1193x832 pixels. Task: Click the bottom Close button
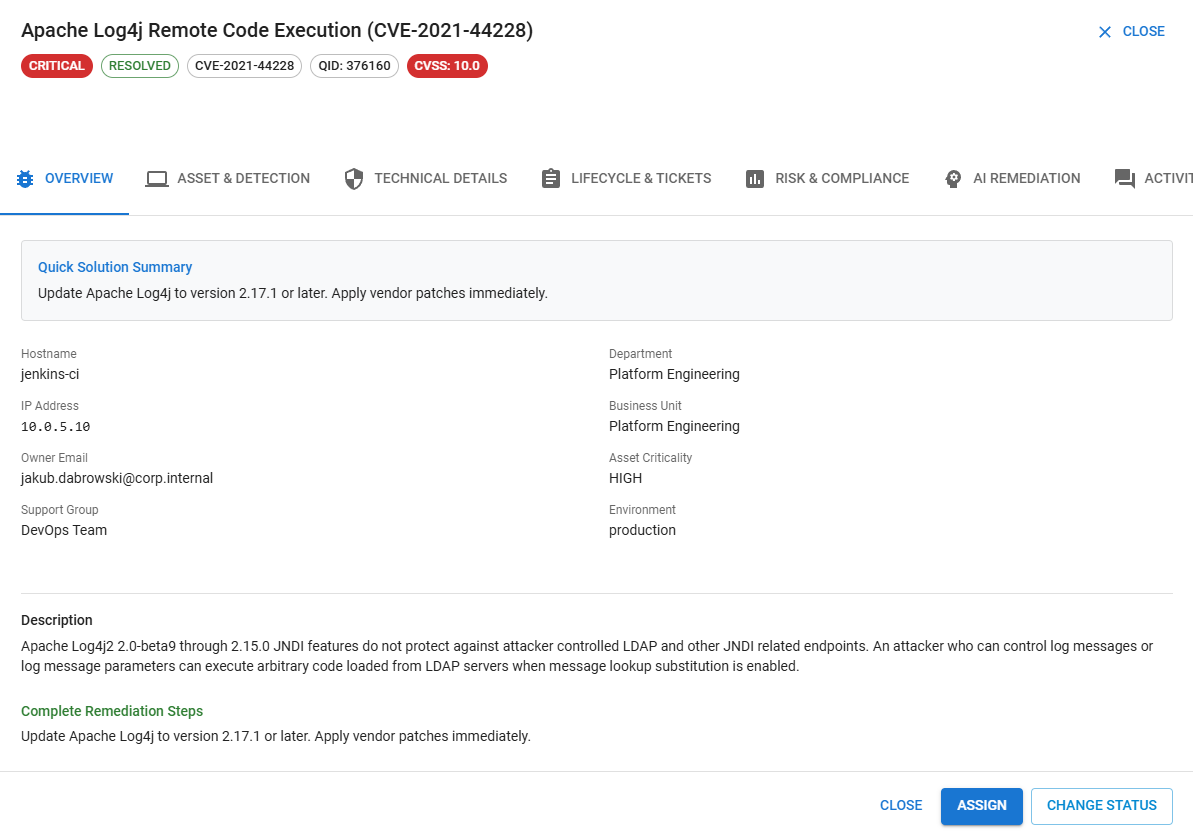901,806
